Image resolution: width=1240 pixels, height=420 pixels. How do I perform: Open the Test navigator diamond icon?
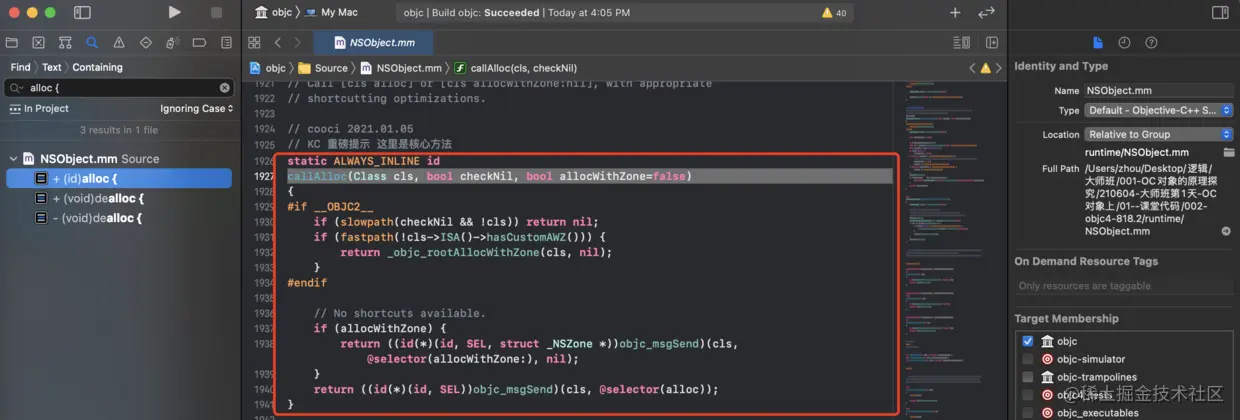(146, 43)
